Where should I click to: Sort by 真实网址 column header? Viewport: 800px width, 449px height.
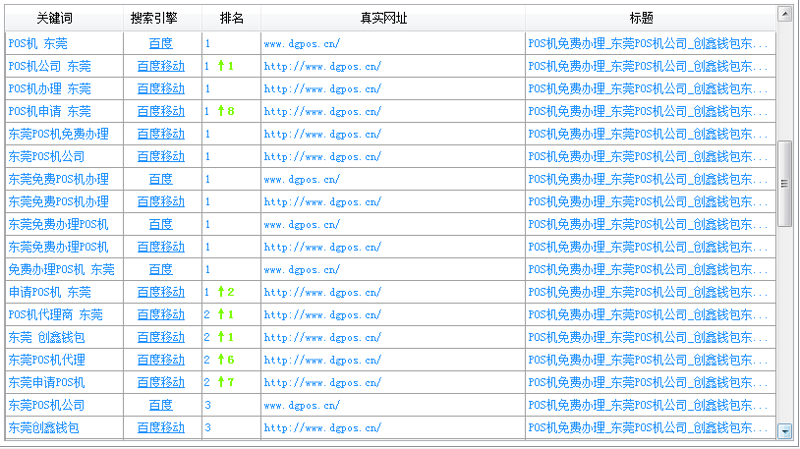click(x=383, y=18)
